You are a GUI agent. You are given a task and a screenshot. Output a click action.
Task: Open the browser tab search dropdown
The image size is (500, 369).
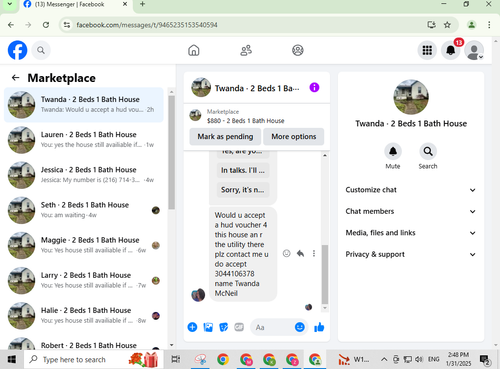coord(10,4)
